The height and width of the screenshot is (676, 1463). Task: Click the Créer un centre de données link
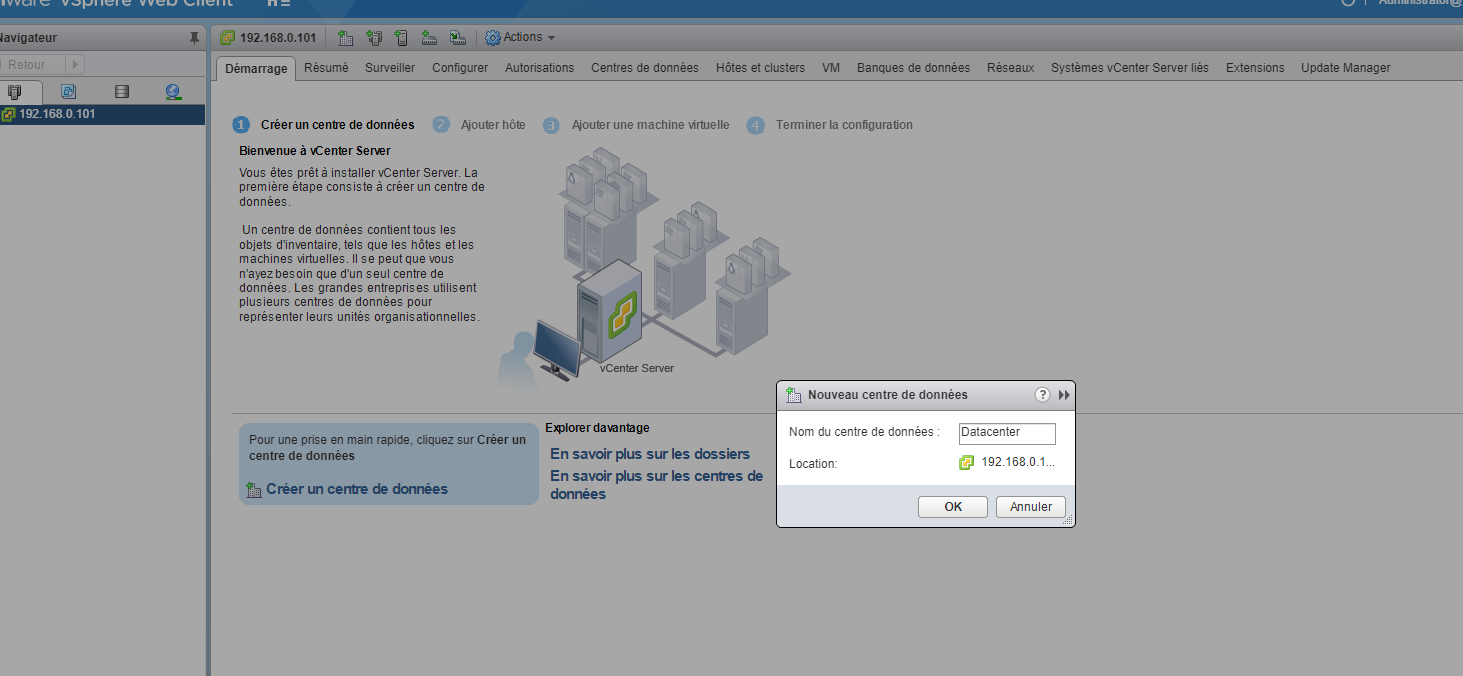coord(357,489)
